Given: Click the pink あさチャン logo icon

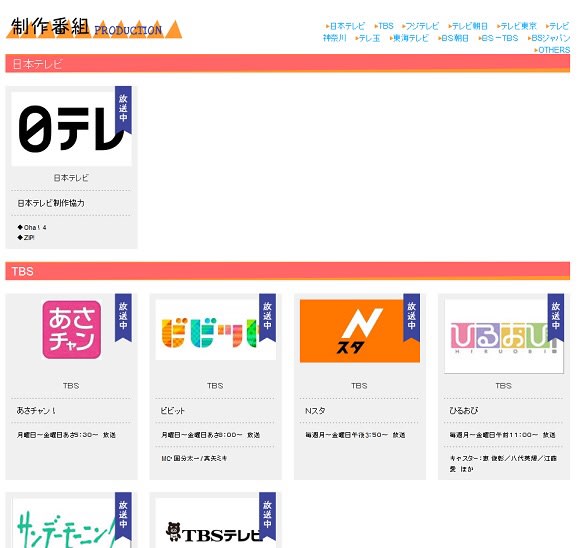Looking at the screenshot, I should [72, 329].
